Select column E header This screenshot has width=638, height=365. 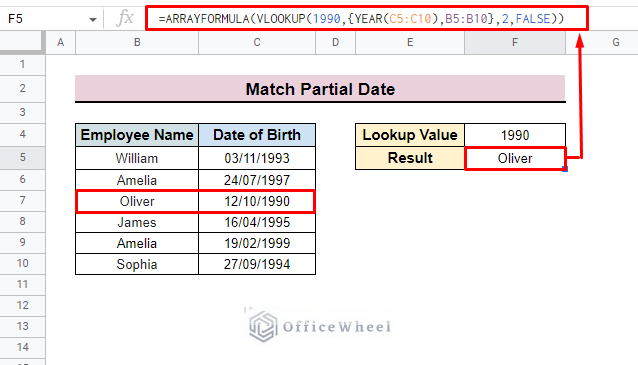pyautogui.click(x=410, y=42)
